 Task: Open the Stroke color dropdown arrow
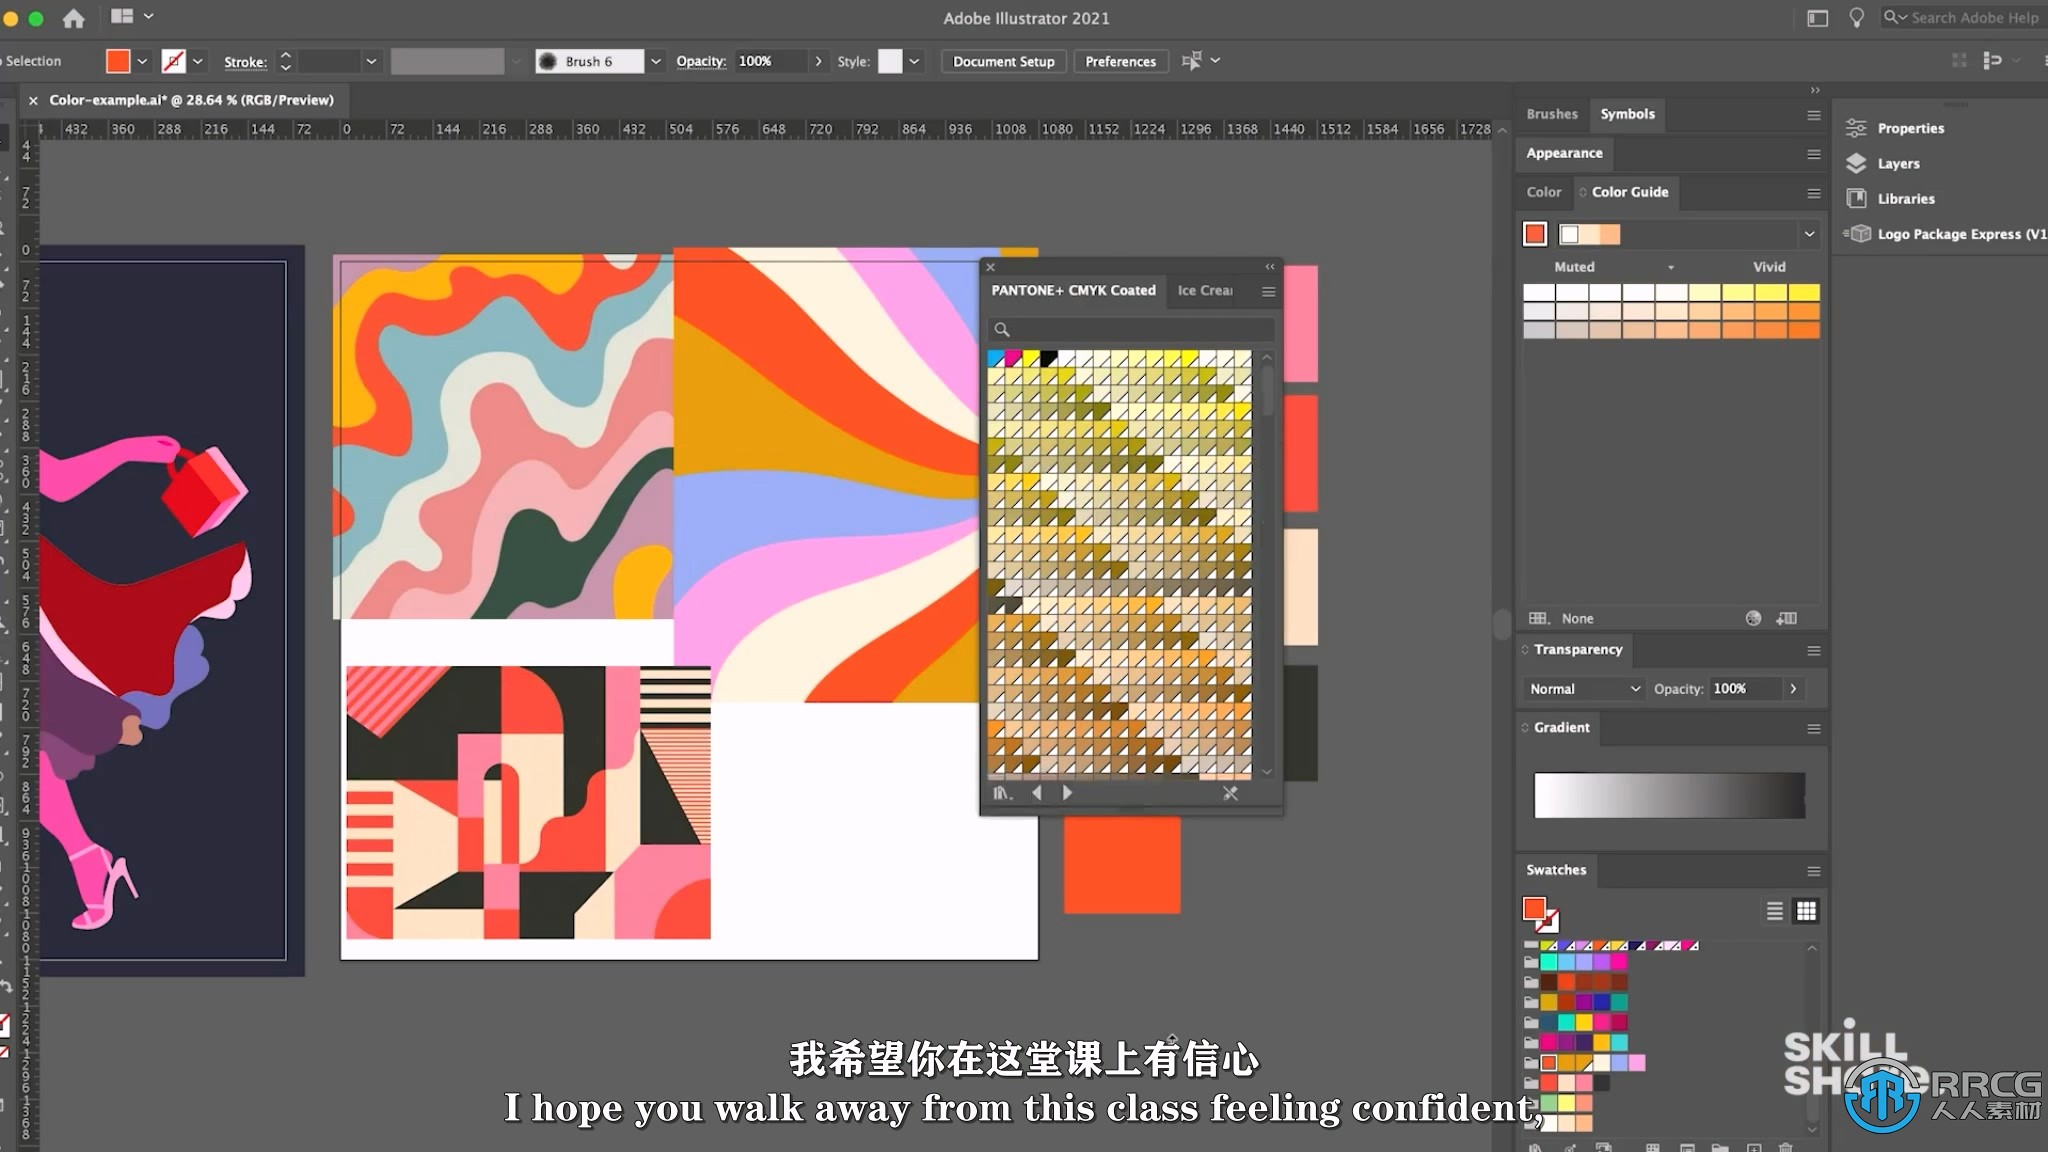coord(198,61)
